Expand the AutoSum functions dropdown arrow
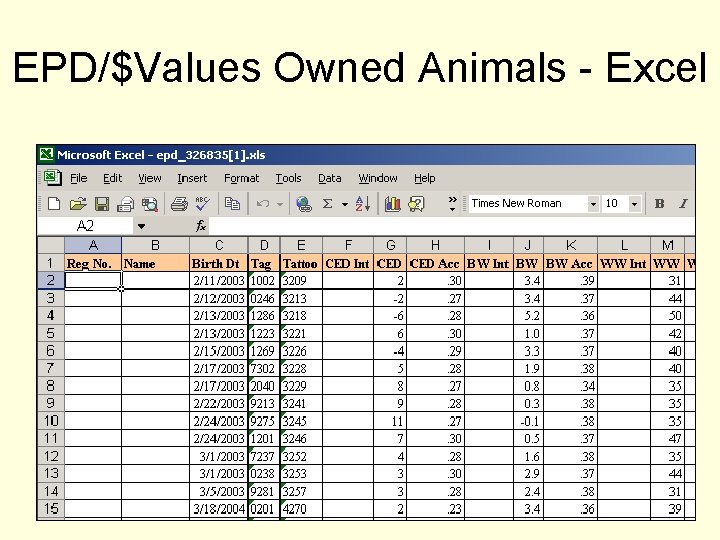720x540 pixels. pyautogui.click(x=344, y=204)
